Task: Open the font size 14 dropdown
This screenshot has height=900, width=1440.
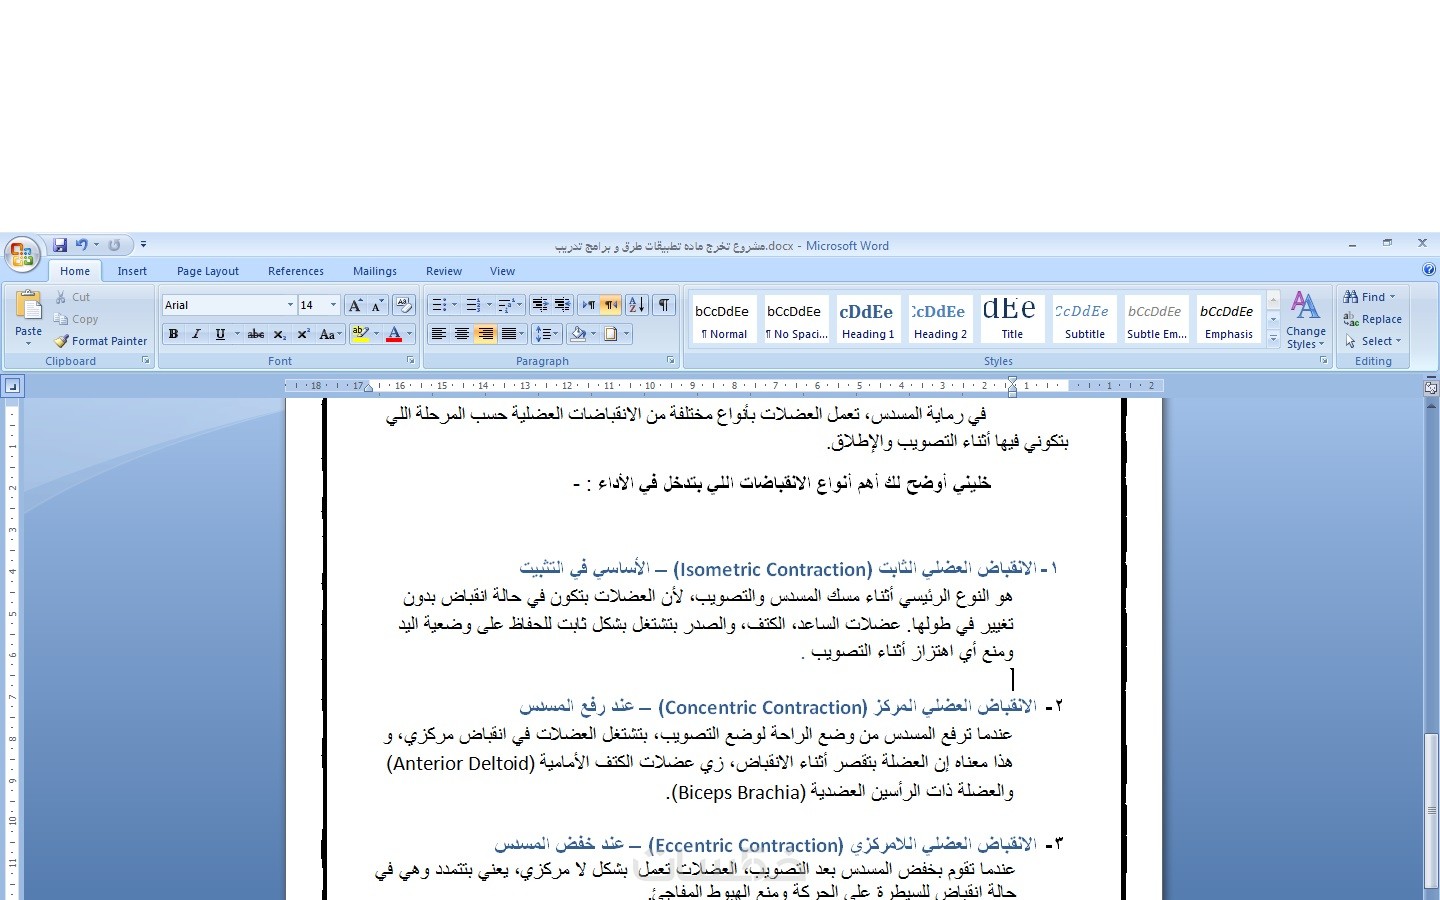Action: (333, 305)
